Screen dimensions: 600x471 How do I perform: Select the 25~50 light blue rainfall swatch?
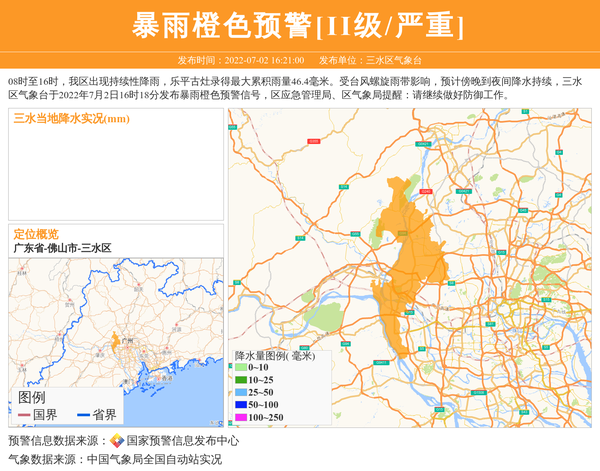coord(240,393)
